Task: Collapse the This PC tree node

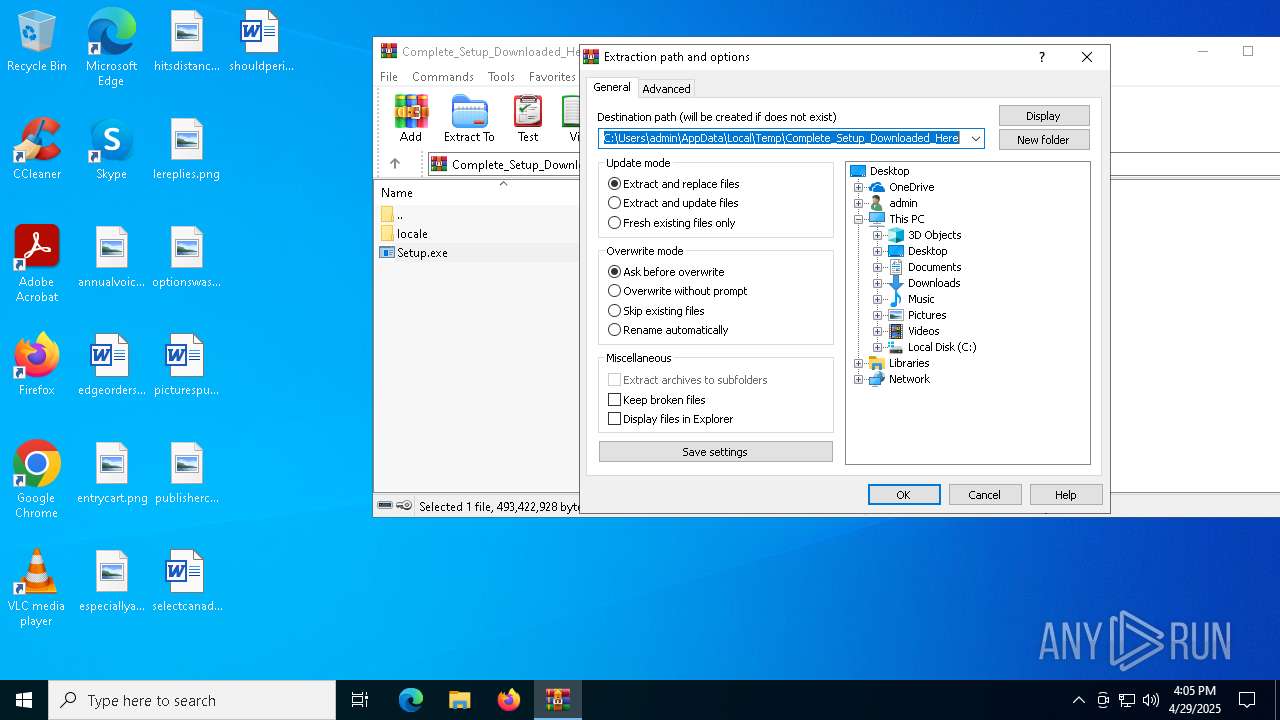Action: click(858, 219)
